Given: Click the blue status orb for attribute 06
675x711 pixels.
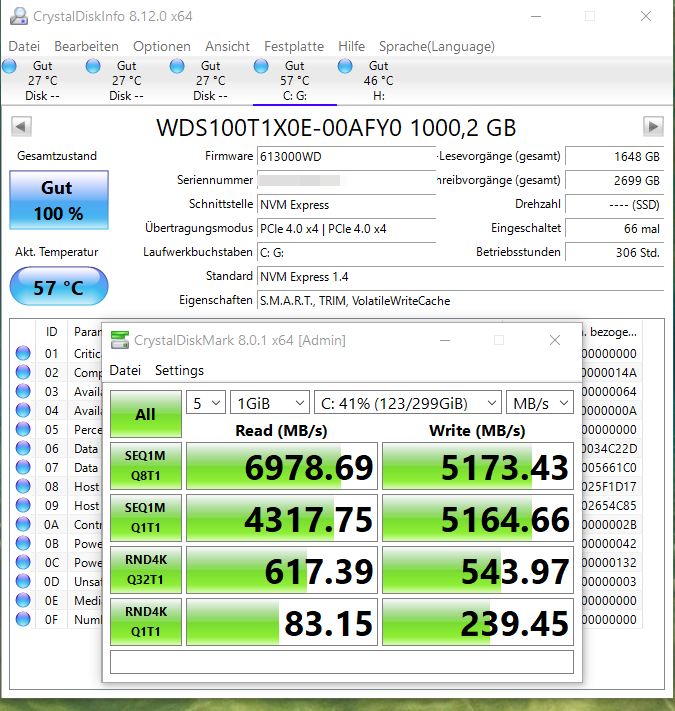Looking at the screenshot, I should point(23,448).
